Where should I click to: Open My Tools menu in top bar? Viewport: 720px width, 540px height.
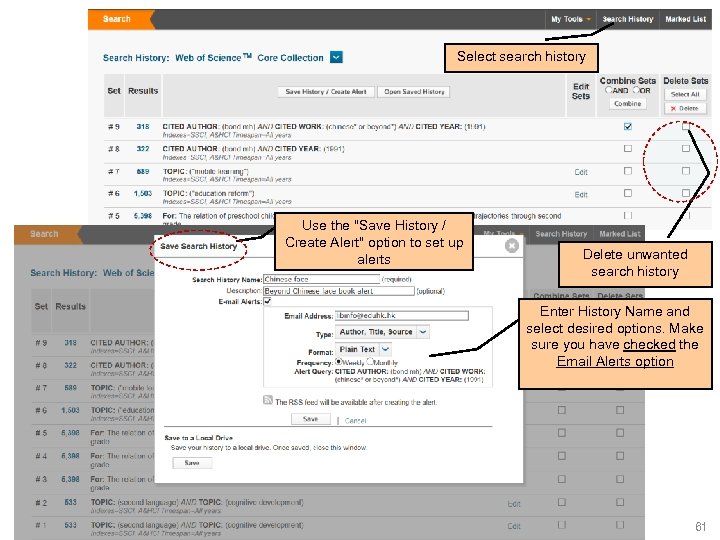[x=571, y=19]
